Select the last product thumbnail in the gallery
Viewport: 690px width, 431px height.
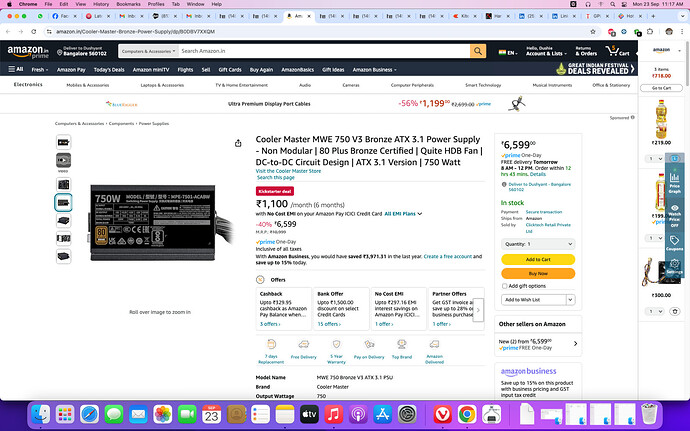63,256
